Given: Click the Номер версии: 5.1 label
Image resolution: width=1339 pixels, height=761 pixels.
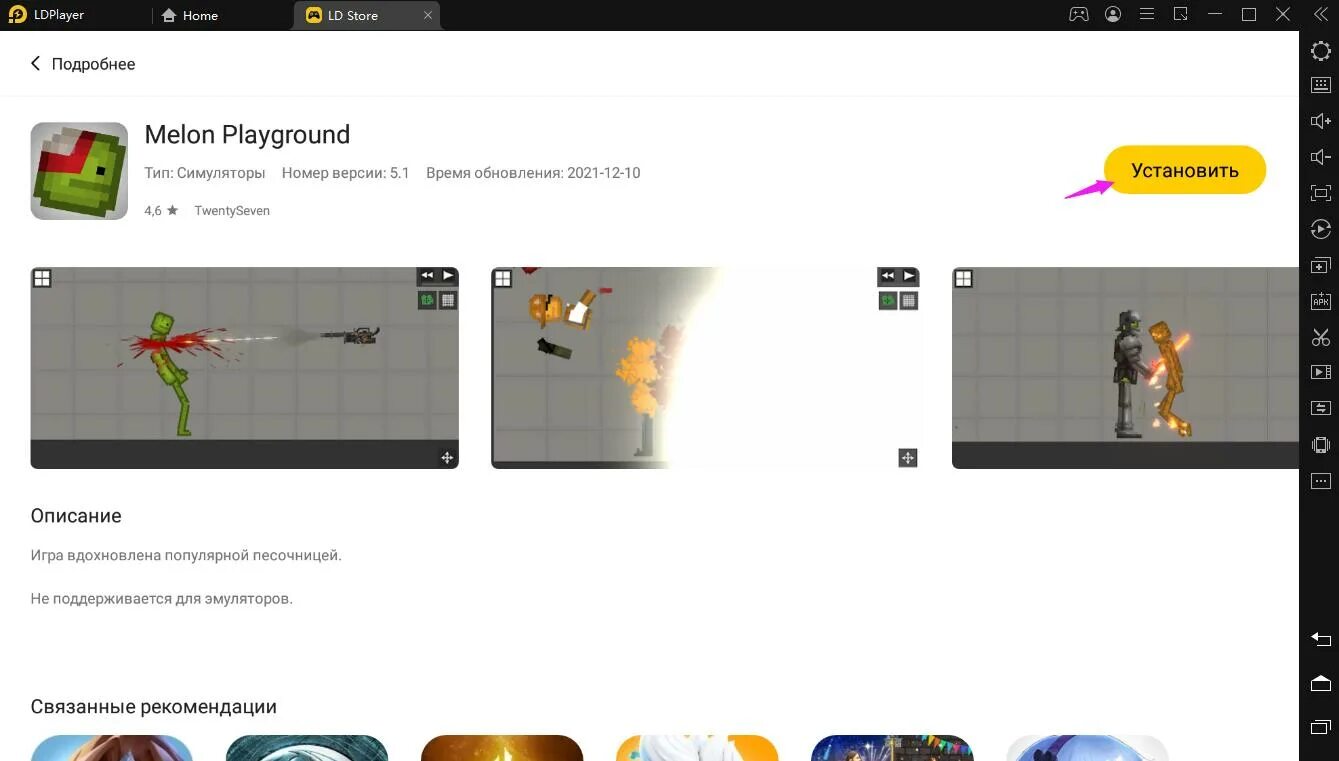Looking at the screenshot, I should coord(346,173).
